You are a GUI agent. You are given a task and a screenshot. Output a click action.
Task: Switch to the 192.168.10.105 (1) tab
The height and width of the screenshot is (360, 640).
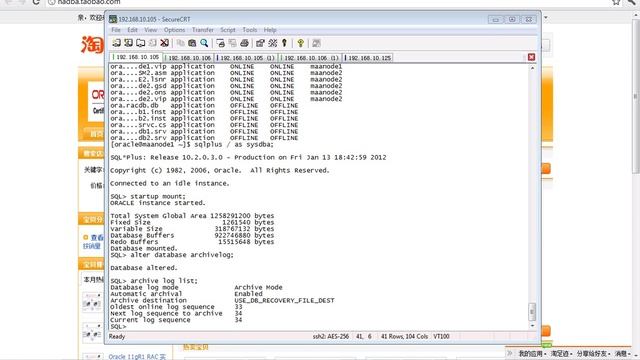tap(247, 58)
